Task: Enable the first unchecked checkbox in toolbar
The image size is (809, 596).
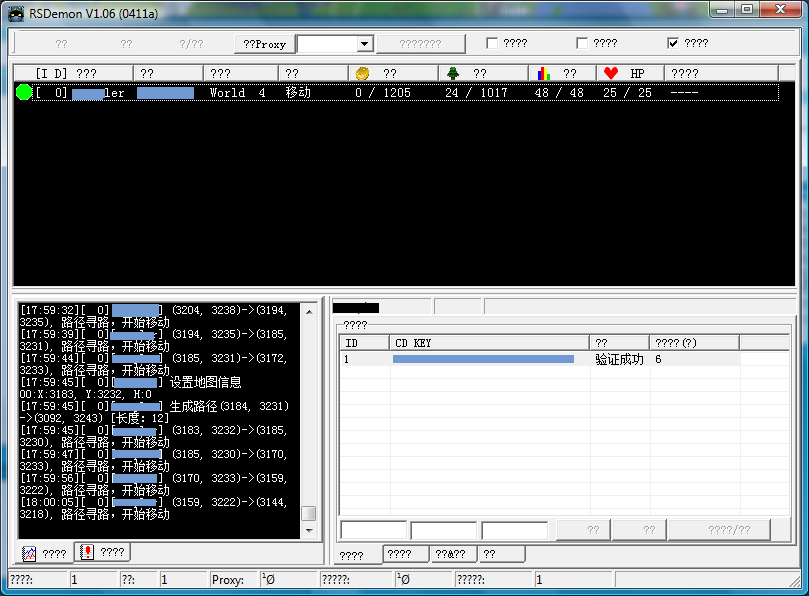Action: (x=492, y=44)
